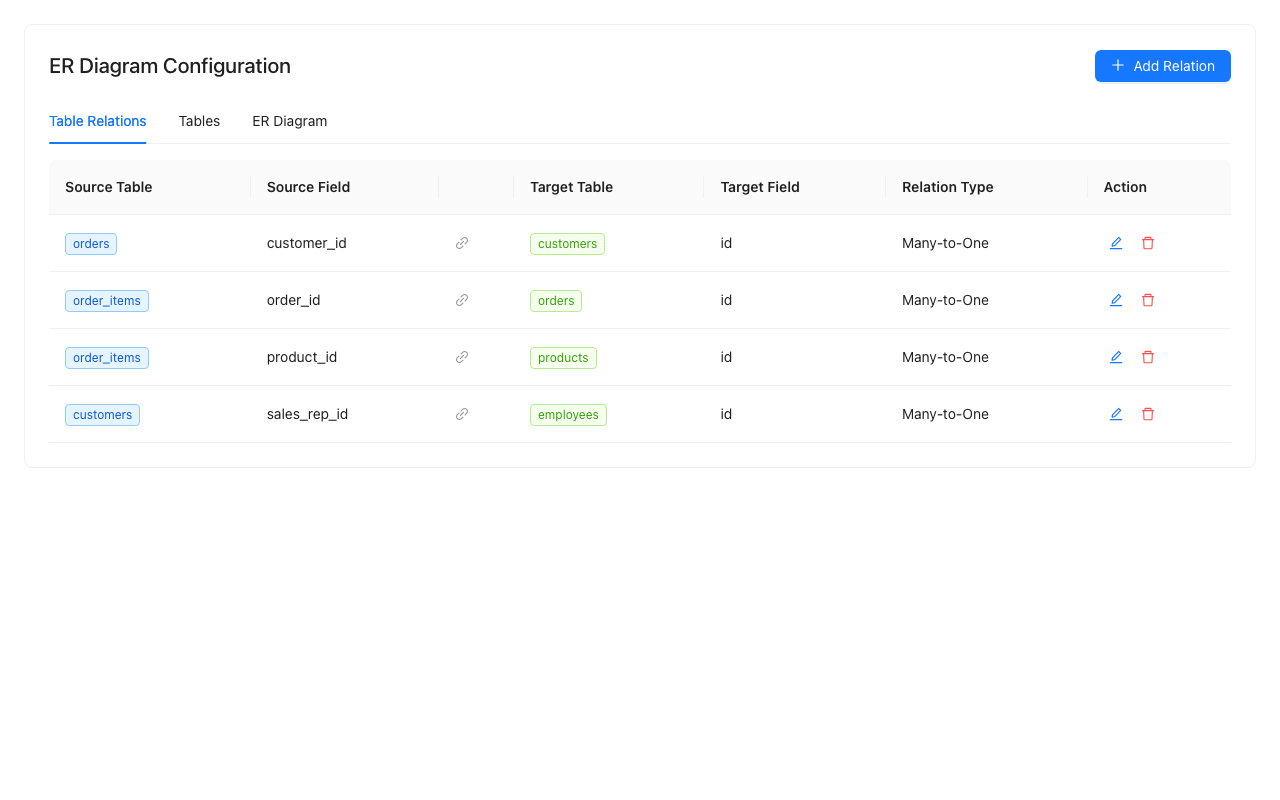Select the orders source table tag
This screenshot has width=1280, height=800.
click(x=91, y=243)
